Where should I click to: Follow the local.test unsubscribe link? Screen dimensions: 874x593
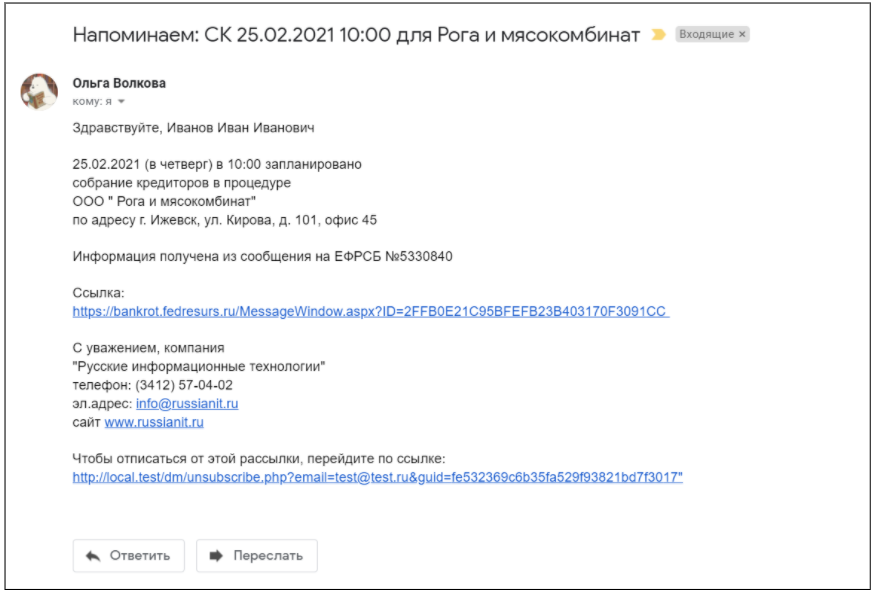pos(377,477)
